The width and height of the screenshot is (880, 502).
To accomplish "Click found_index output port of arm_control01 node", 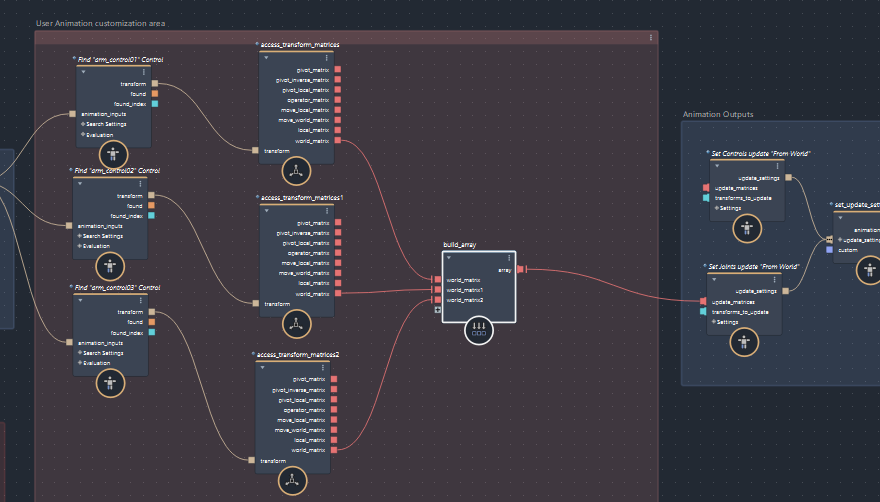I will pyautogui.click(x=155, y=104).
